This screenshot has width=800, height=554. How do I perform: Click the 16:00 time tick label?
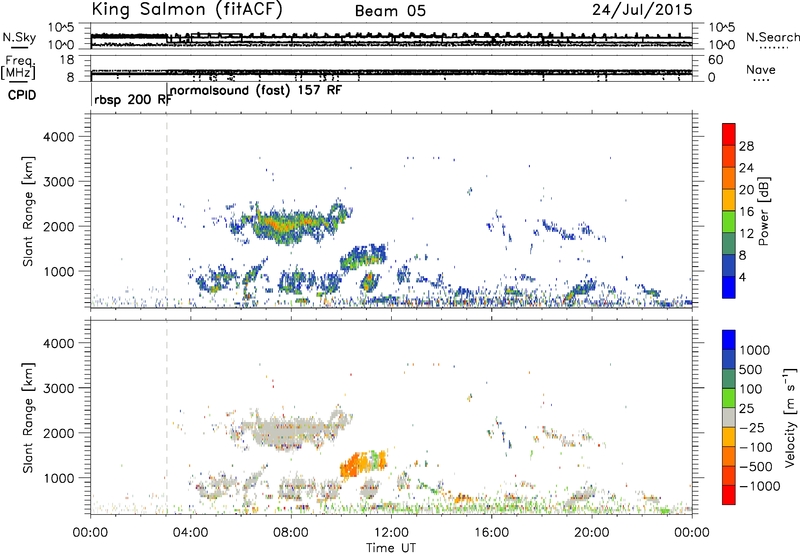click(491, 533)
